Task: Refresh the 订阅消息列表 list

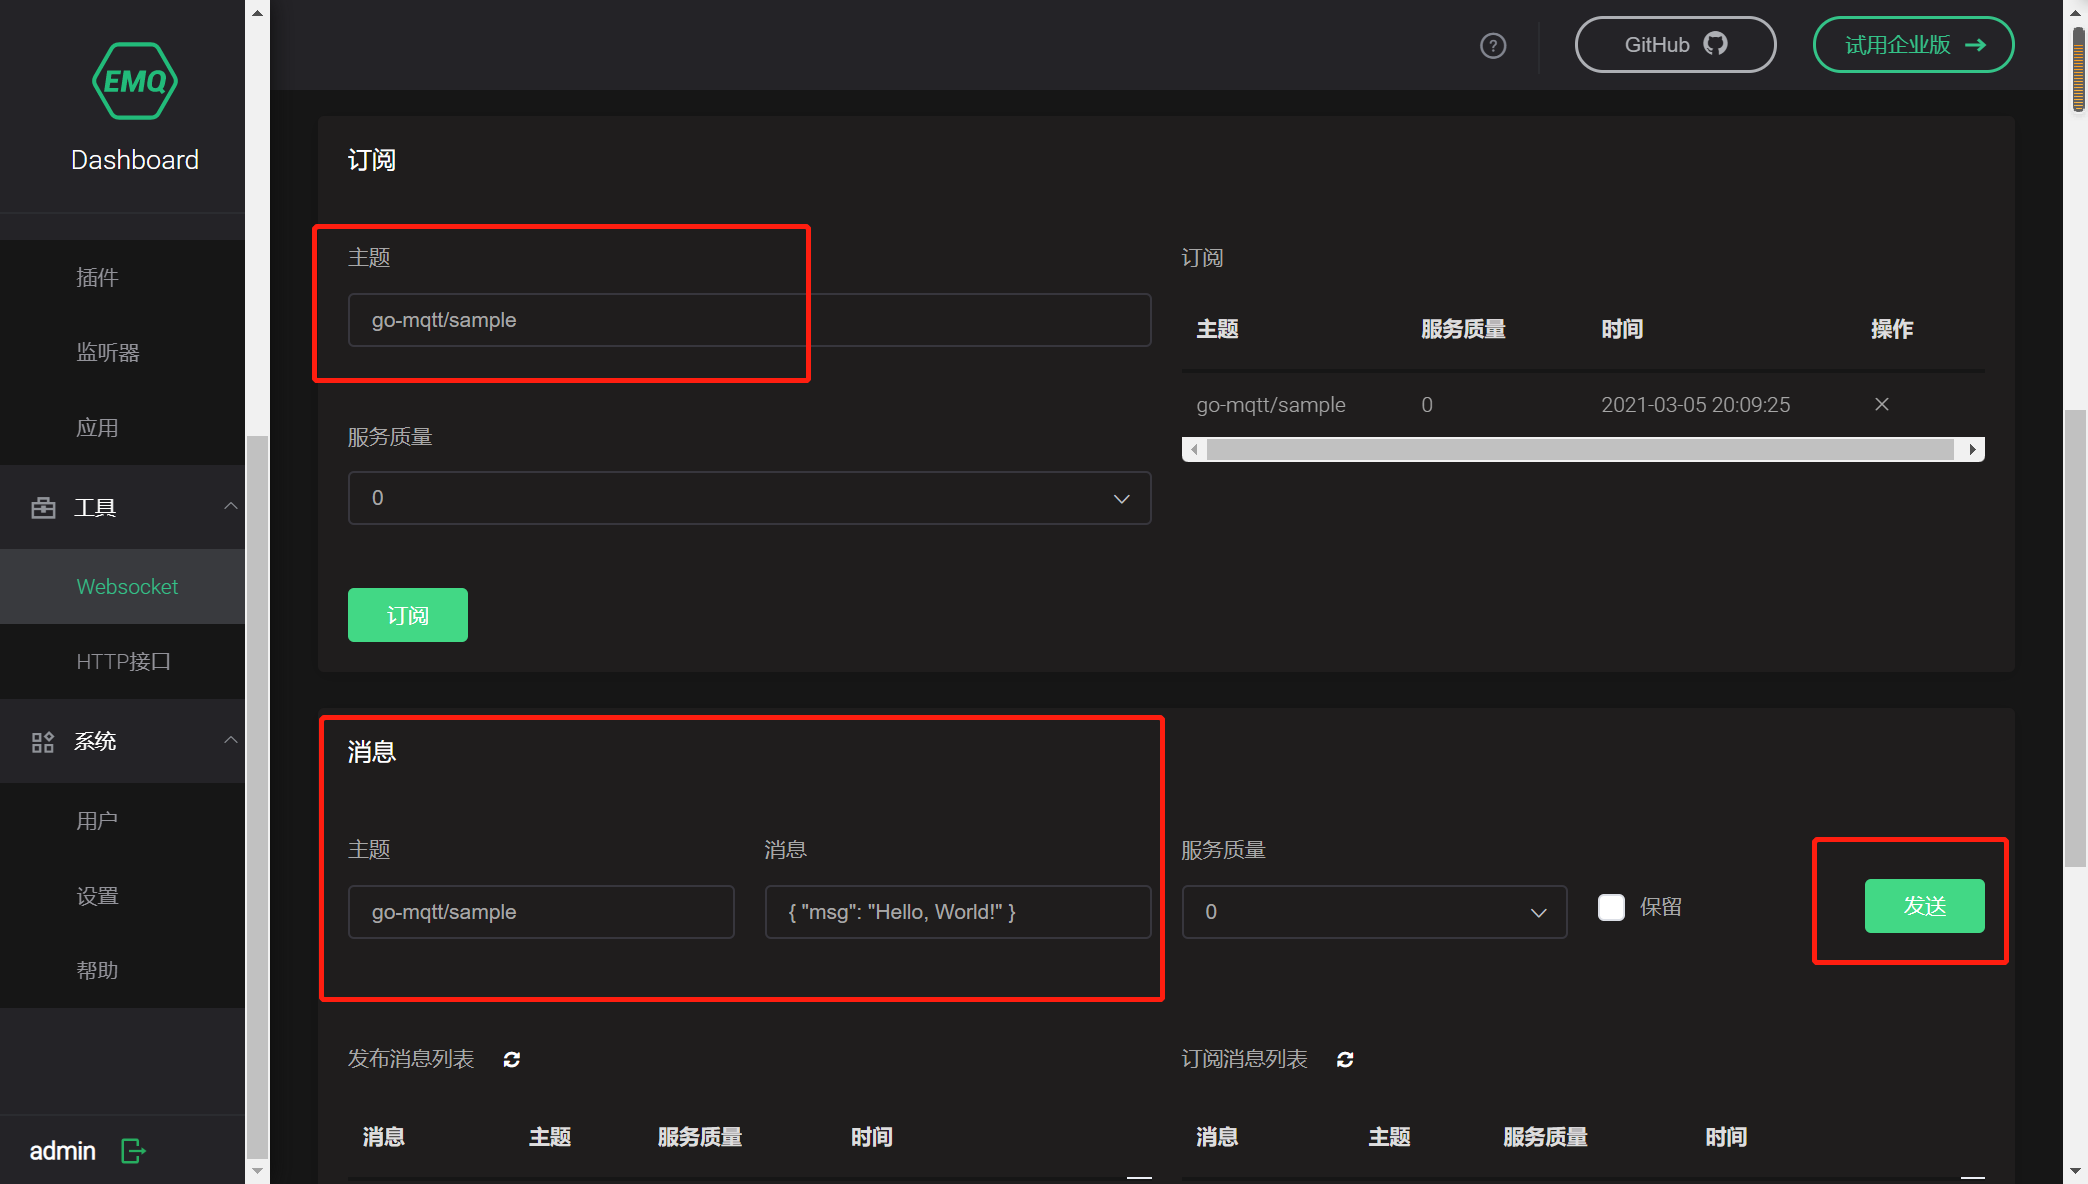Action: [x=1345, y=1059]
